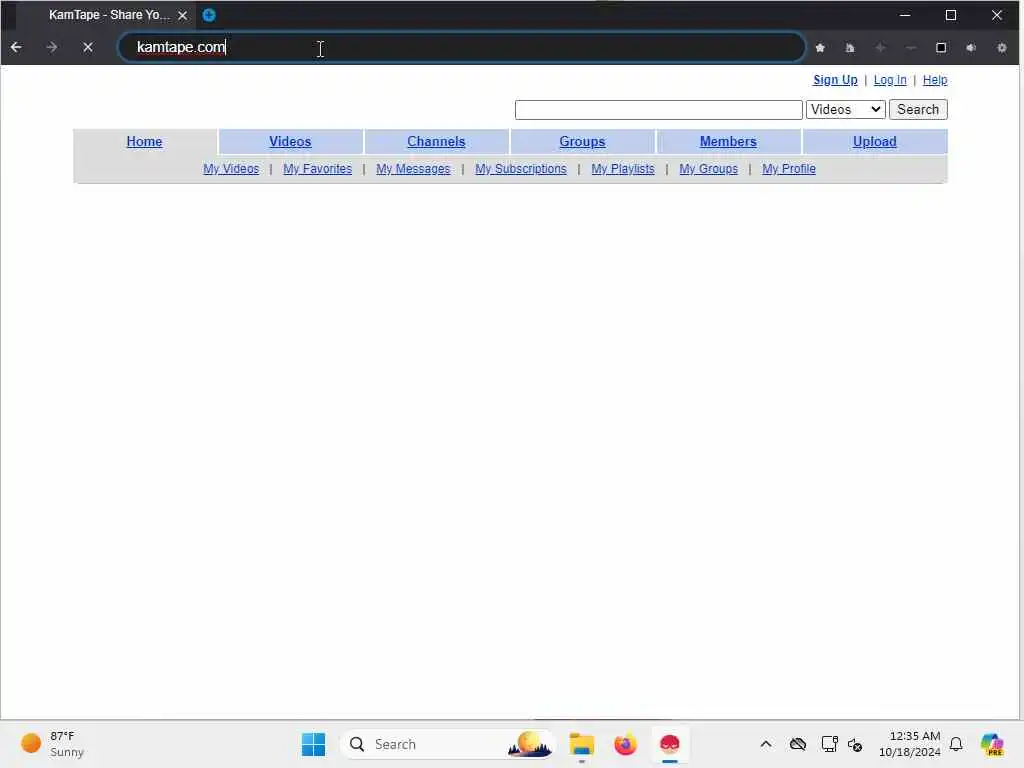
Task: Open the display network tray icon
Action: pos(829,744)
